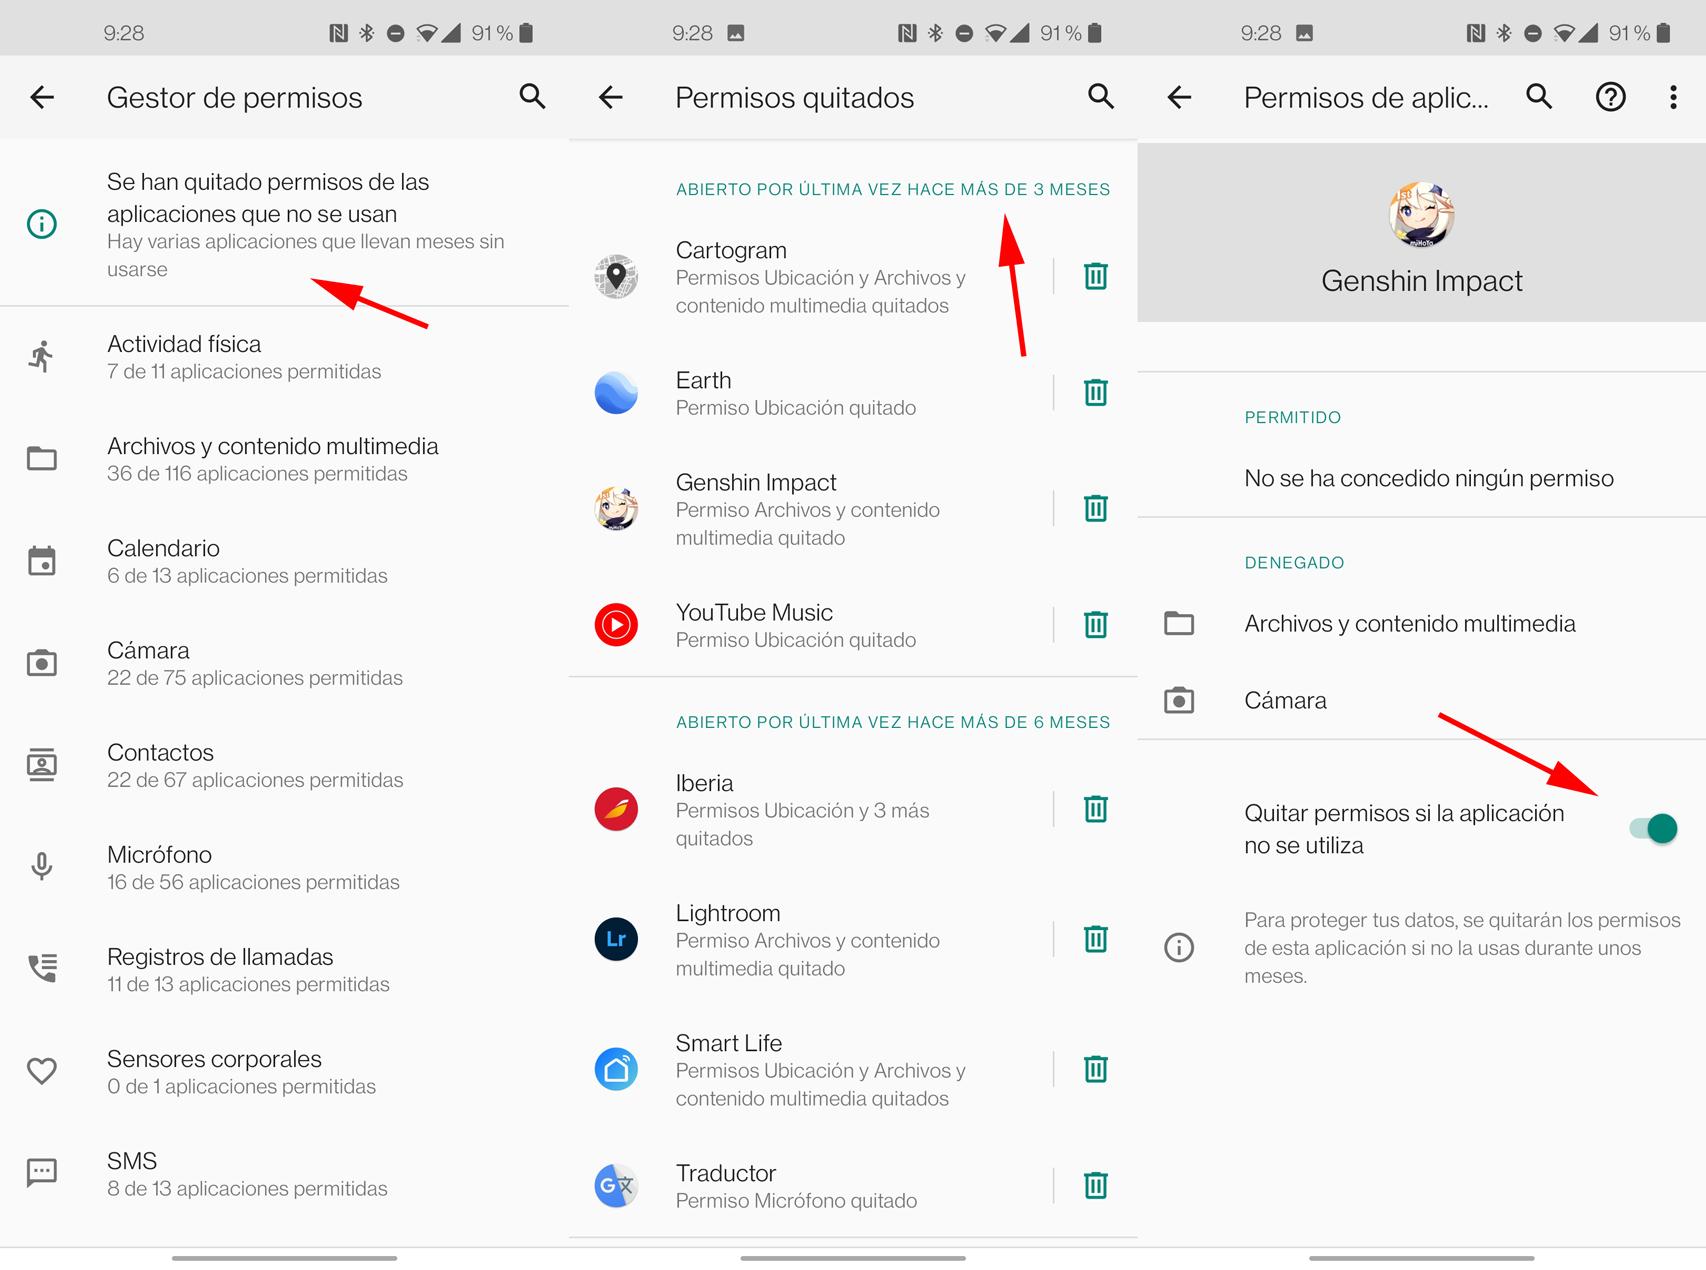
Task: Select Archivos y contenido multimedia under Denegado
Action: pos(1410,623)
